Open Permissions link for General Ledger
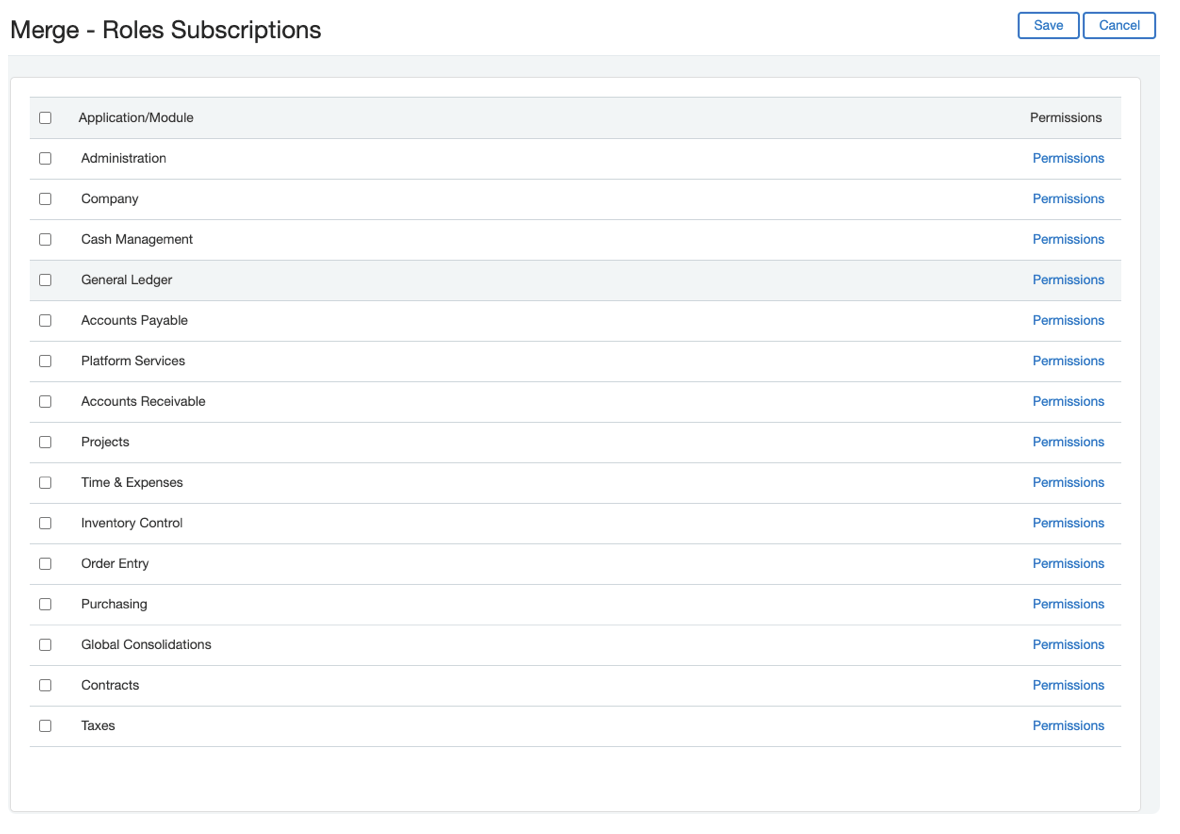Viewport: 1180px width, 834px height. (x=1068, y=280)
